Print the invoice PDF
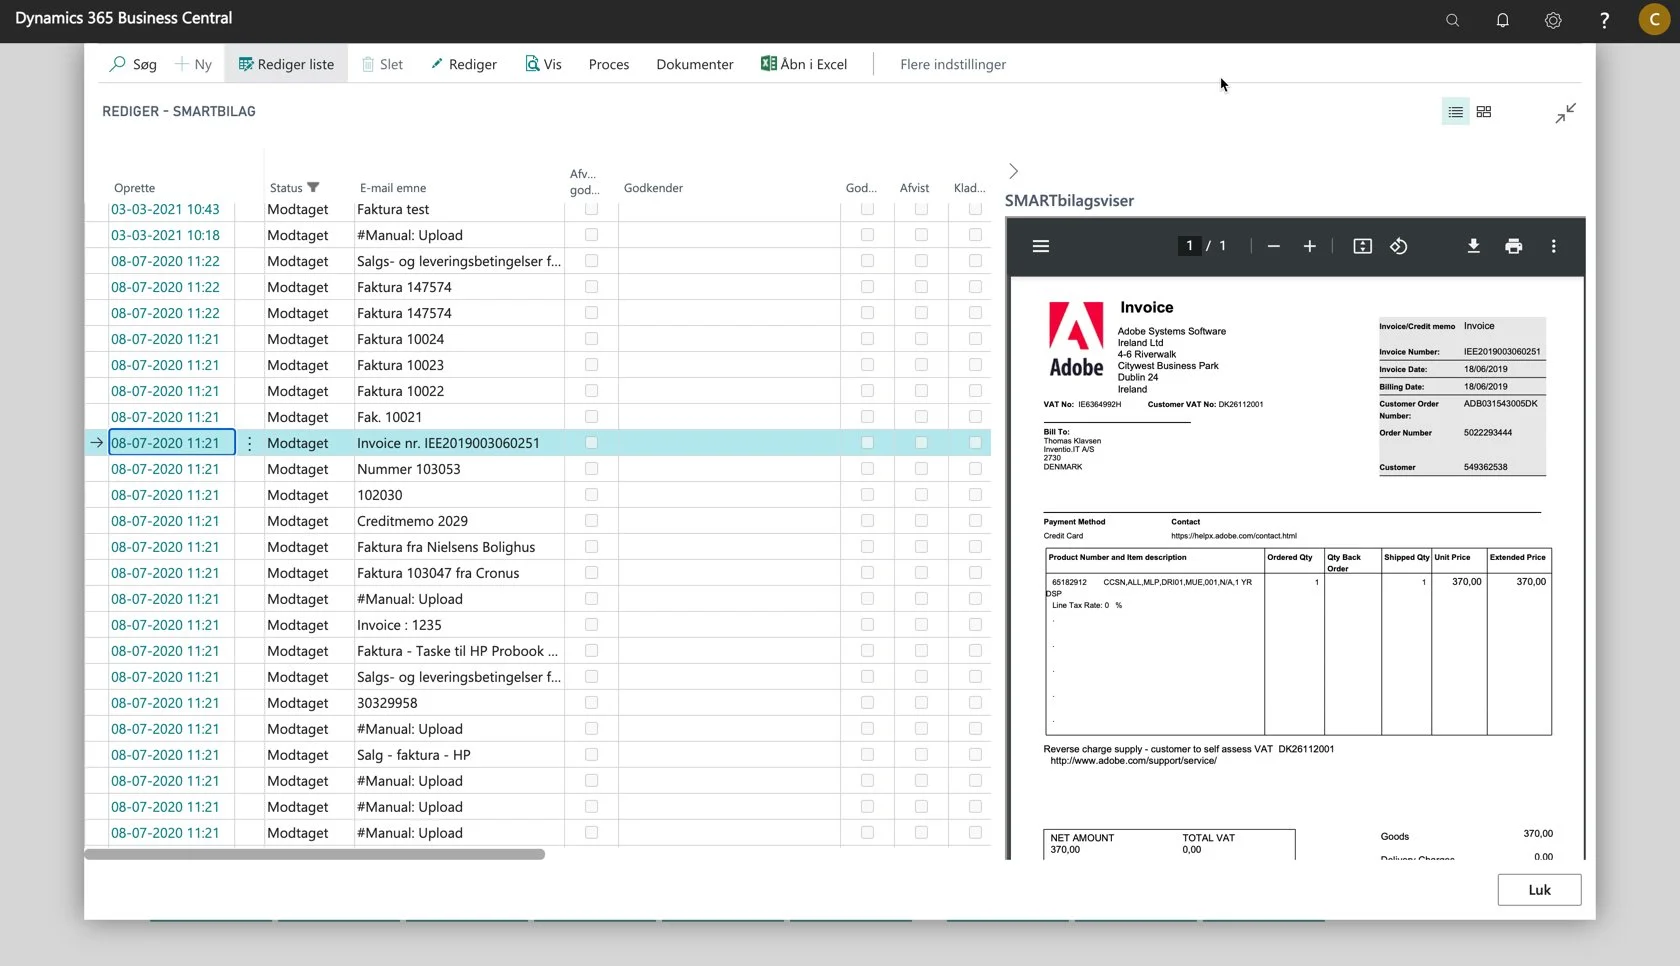1680x966 pixels. 1513,246
